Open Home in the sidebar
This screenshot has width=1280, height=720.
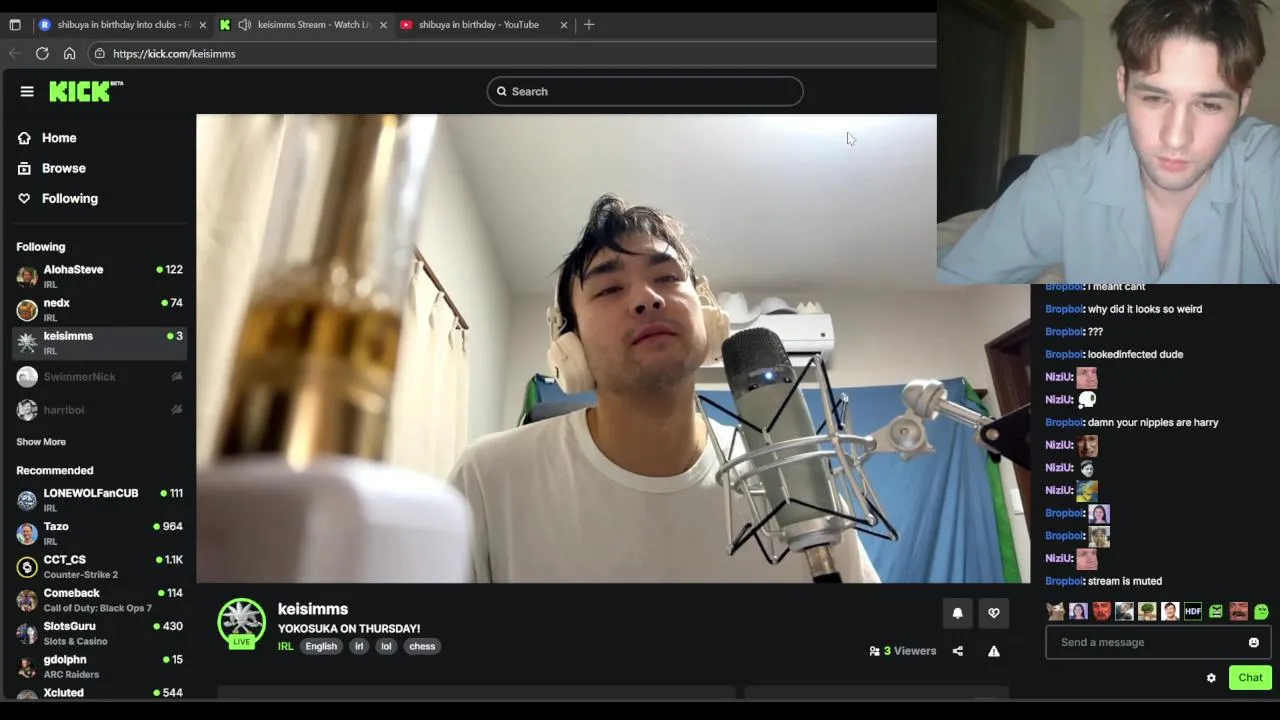pyautogui.click(x=47, y=138)
